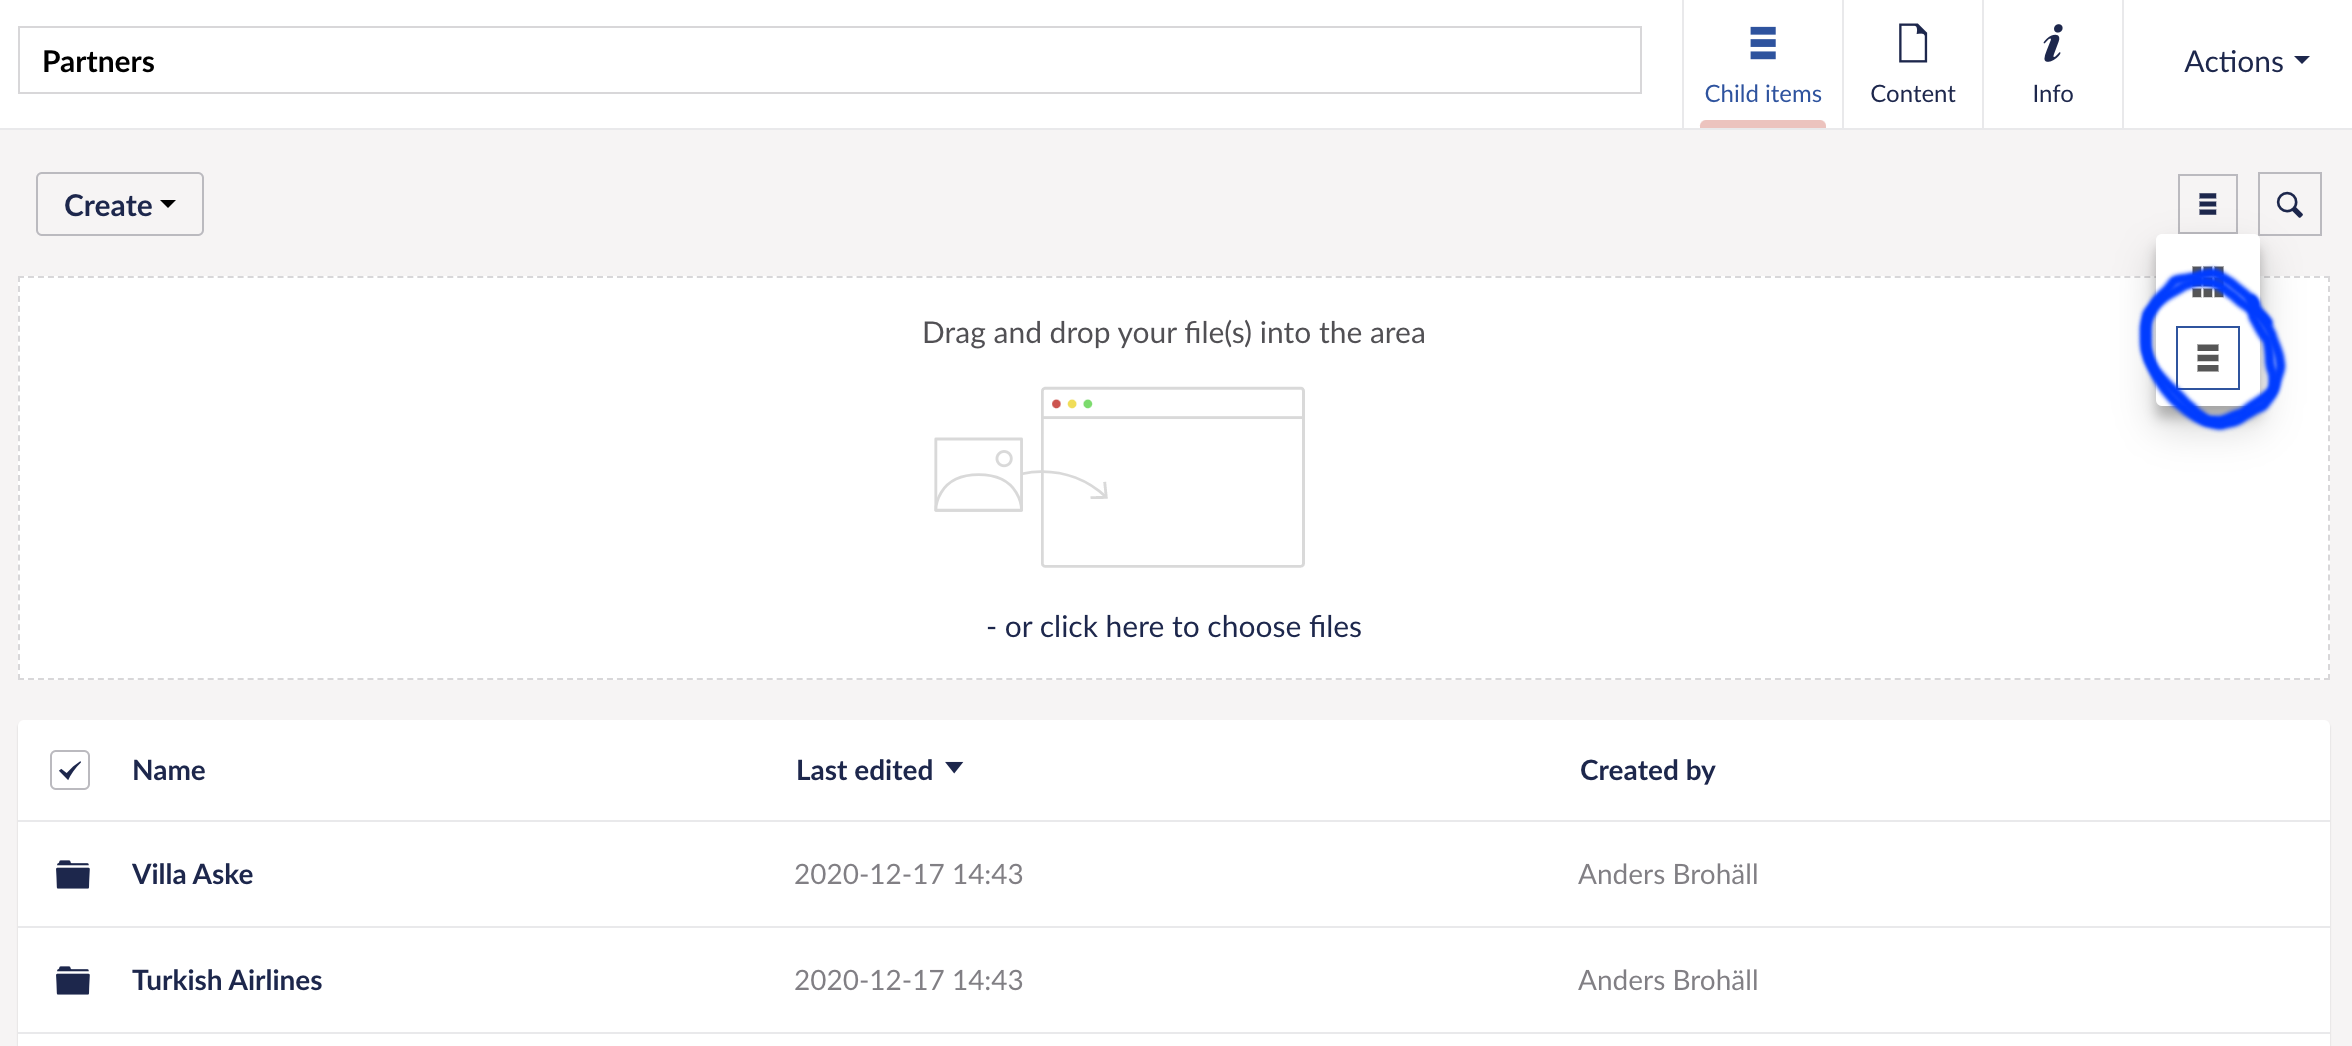Select the Villa Aske folder icon
Image resolution: width=2352 pixels, height=1046 pixels.
pos(73,874)
